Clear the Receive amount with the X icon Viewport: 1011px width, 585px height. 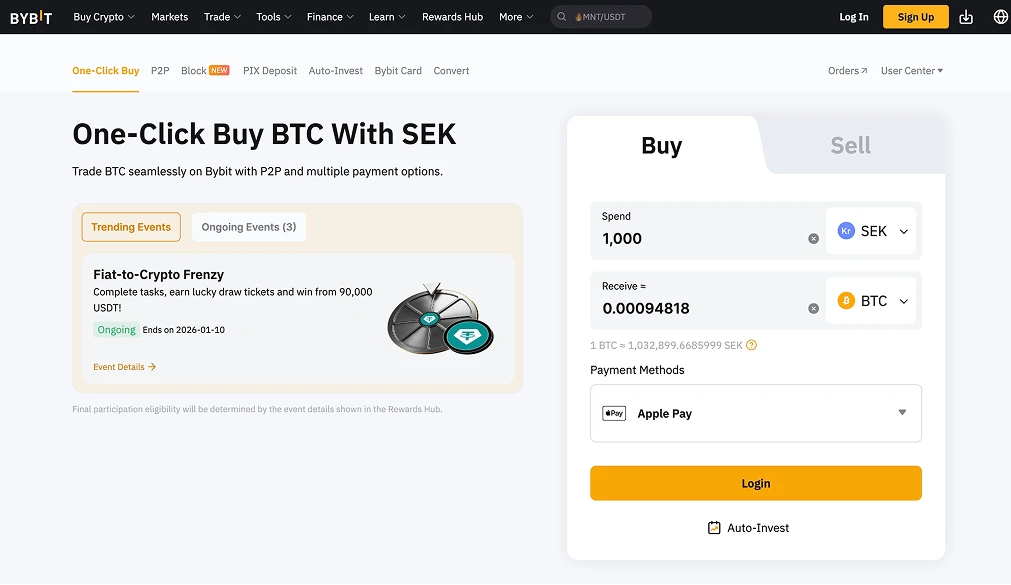pos(813,308)
